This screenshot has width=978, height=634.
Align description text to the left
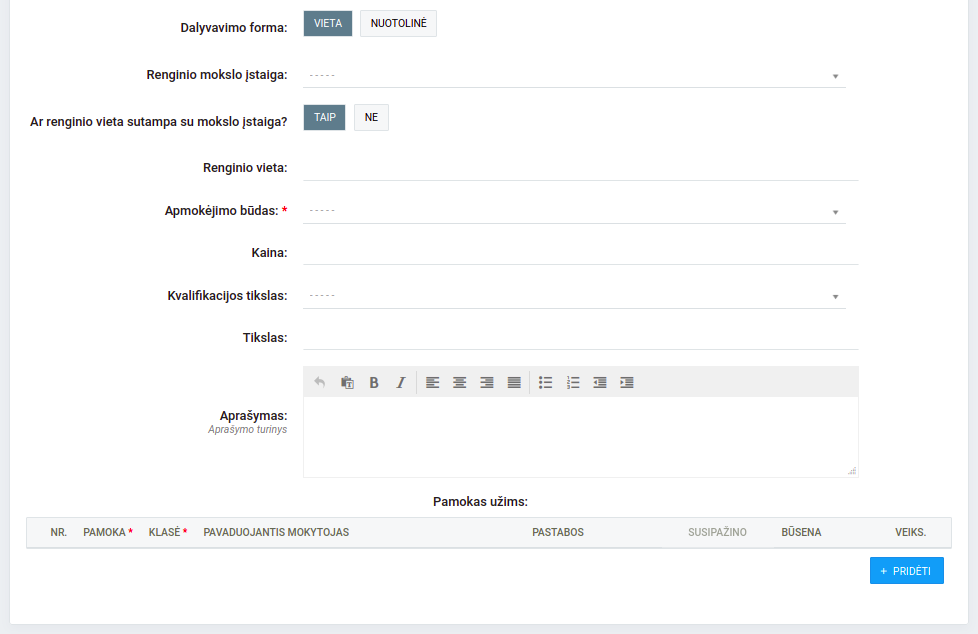[433, 382]
